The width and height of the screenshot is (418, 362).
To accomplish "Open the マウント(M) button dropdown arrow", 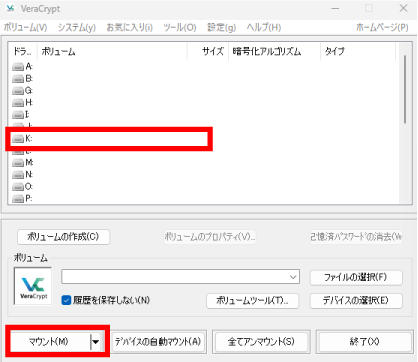I will (96, 342).
